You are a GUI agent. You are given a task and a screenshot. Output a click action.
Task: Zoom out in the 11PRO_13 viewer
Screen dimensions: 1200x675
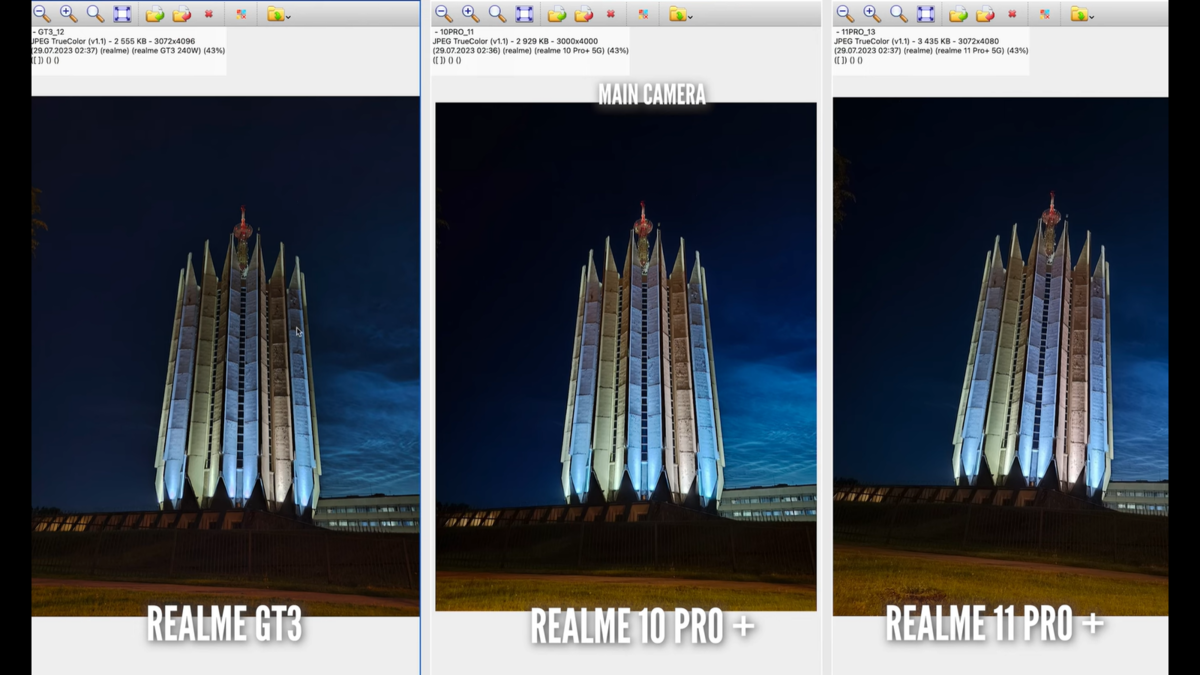click(x=845, y=14)
